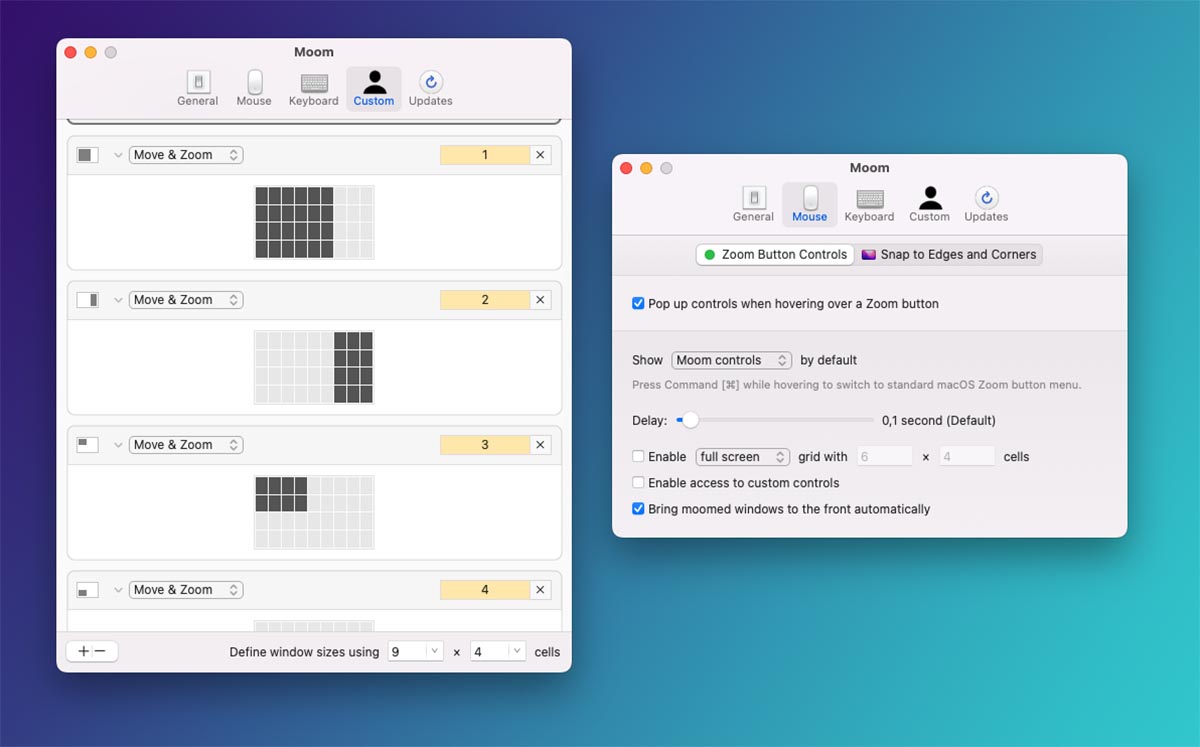Viewport: 1200px width, 747px height.
Task: Switch to Snap to Edges and Corners tab
Action: tap(948, 255)
